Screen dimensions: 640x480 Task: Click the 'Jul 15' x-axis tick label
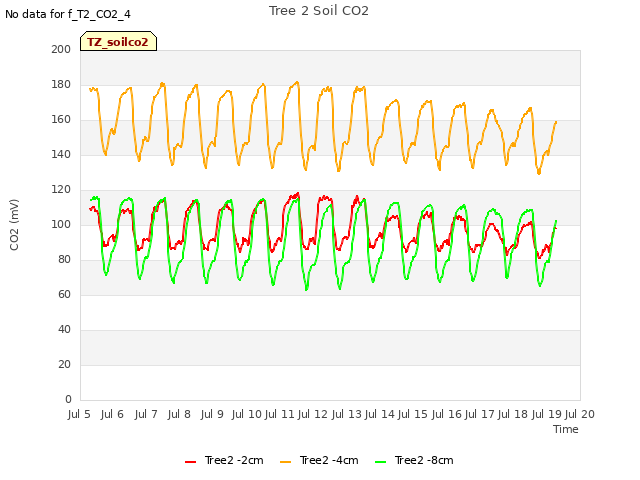click(x=413, y=414)
